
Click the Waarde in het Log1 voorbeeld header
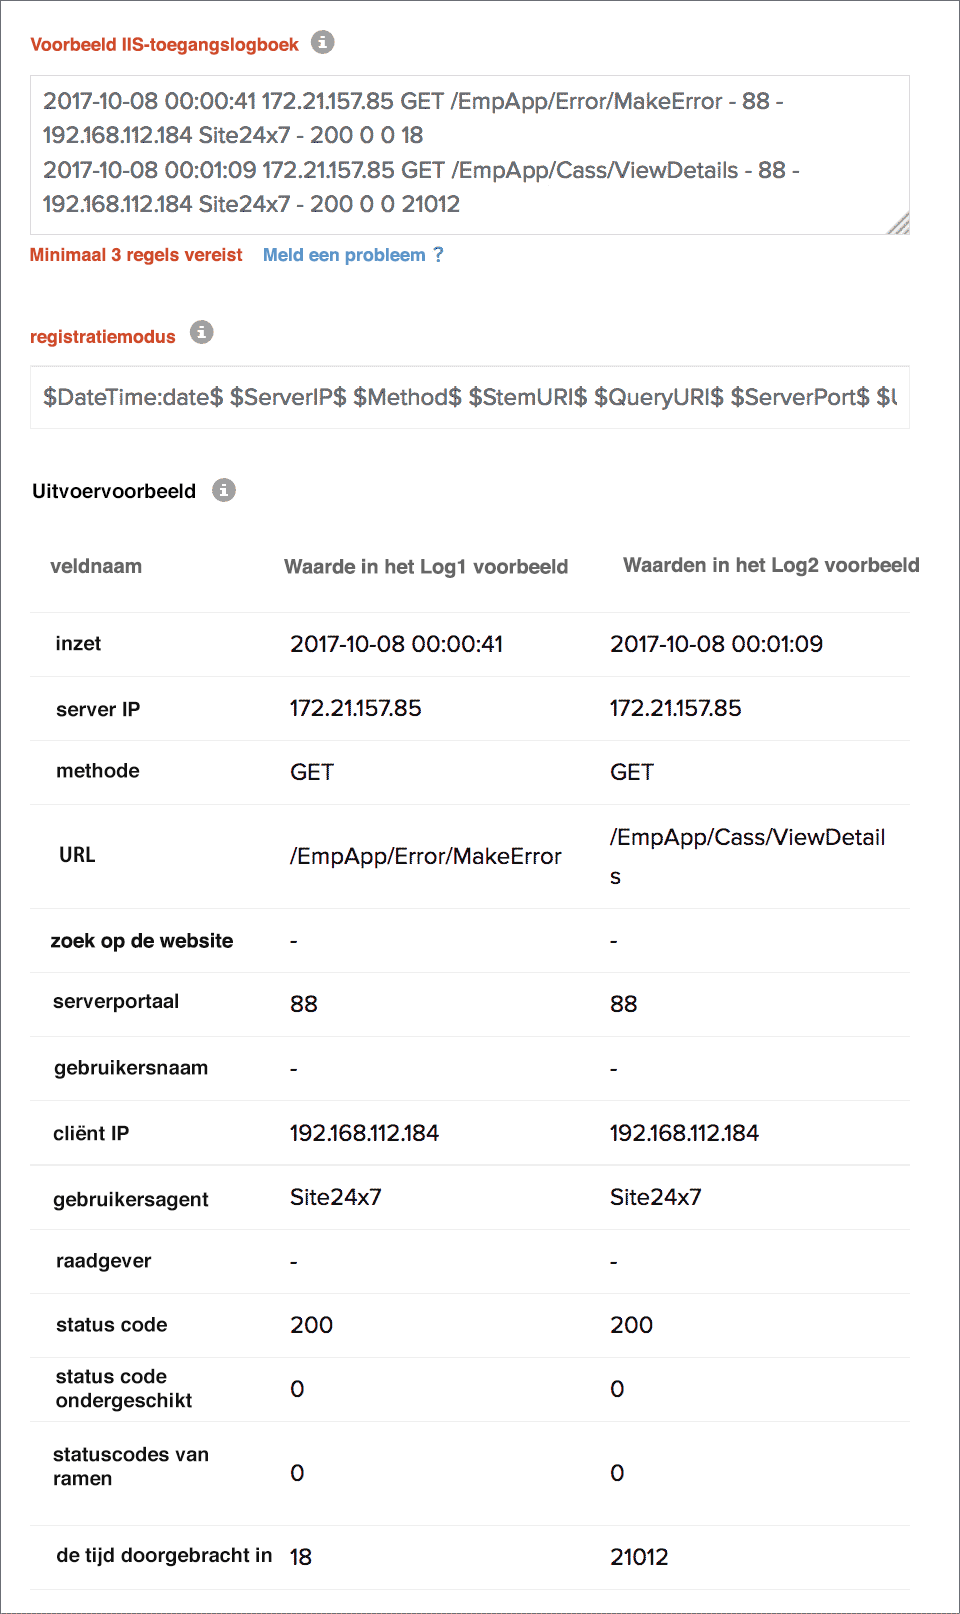pos(426,567)
